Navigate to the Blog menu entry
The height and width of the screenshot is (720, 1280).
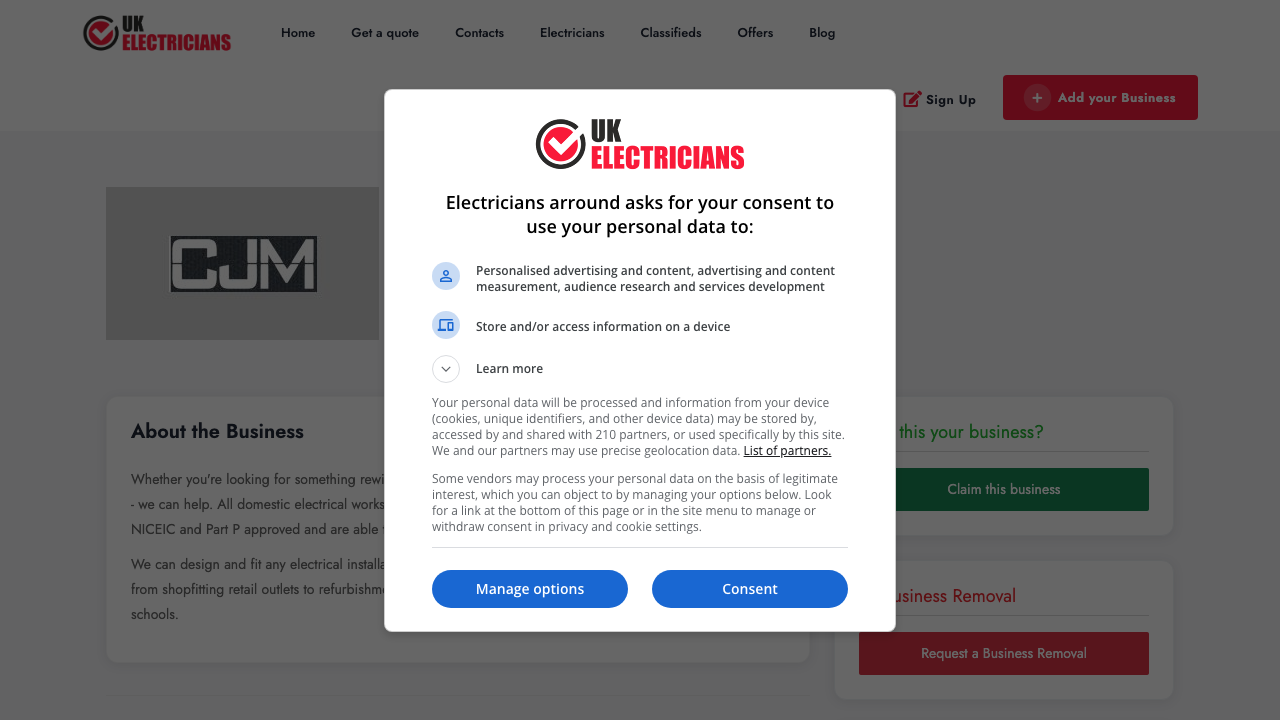coord(822,32)
